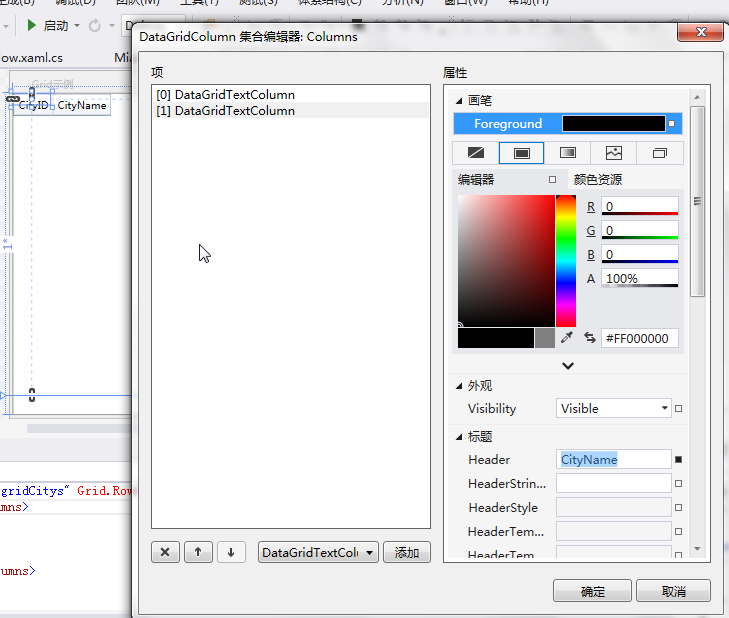The height and width of the screenshot is (618, 729).
Task: Switch to the 颜色资源 tab
Action: [597, 180]
